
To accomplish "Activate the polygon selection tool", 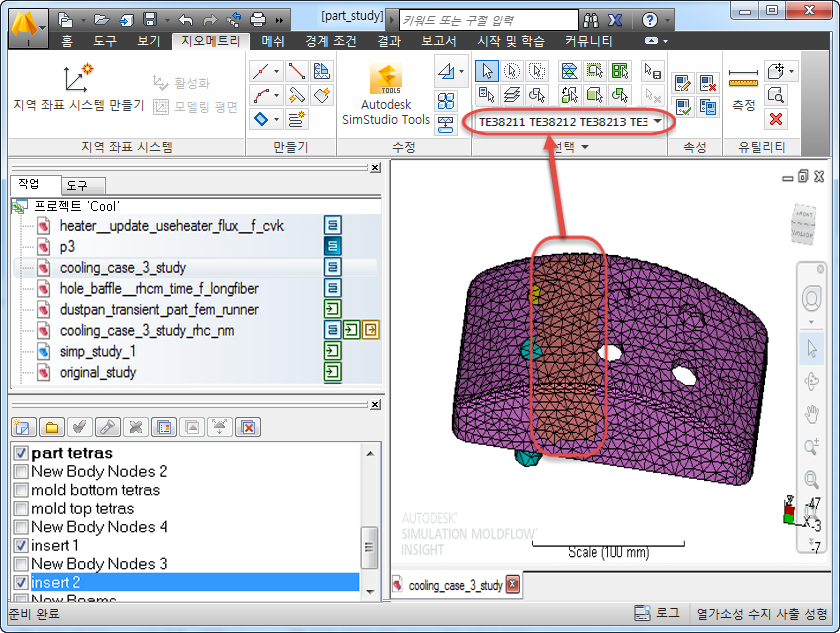I will tap(537, 71).
